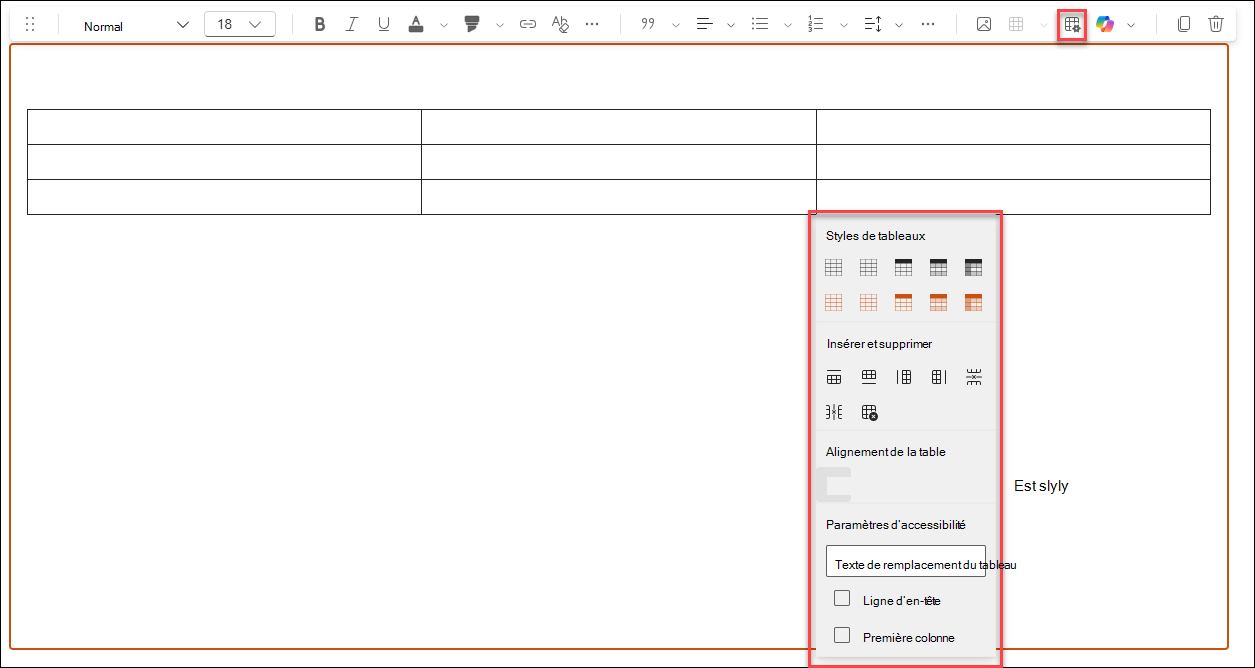
Task: Apply the font color
Action: tap(416, 25)
